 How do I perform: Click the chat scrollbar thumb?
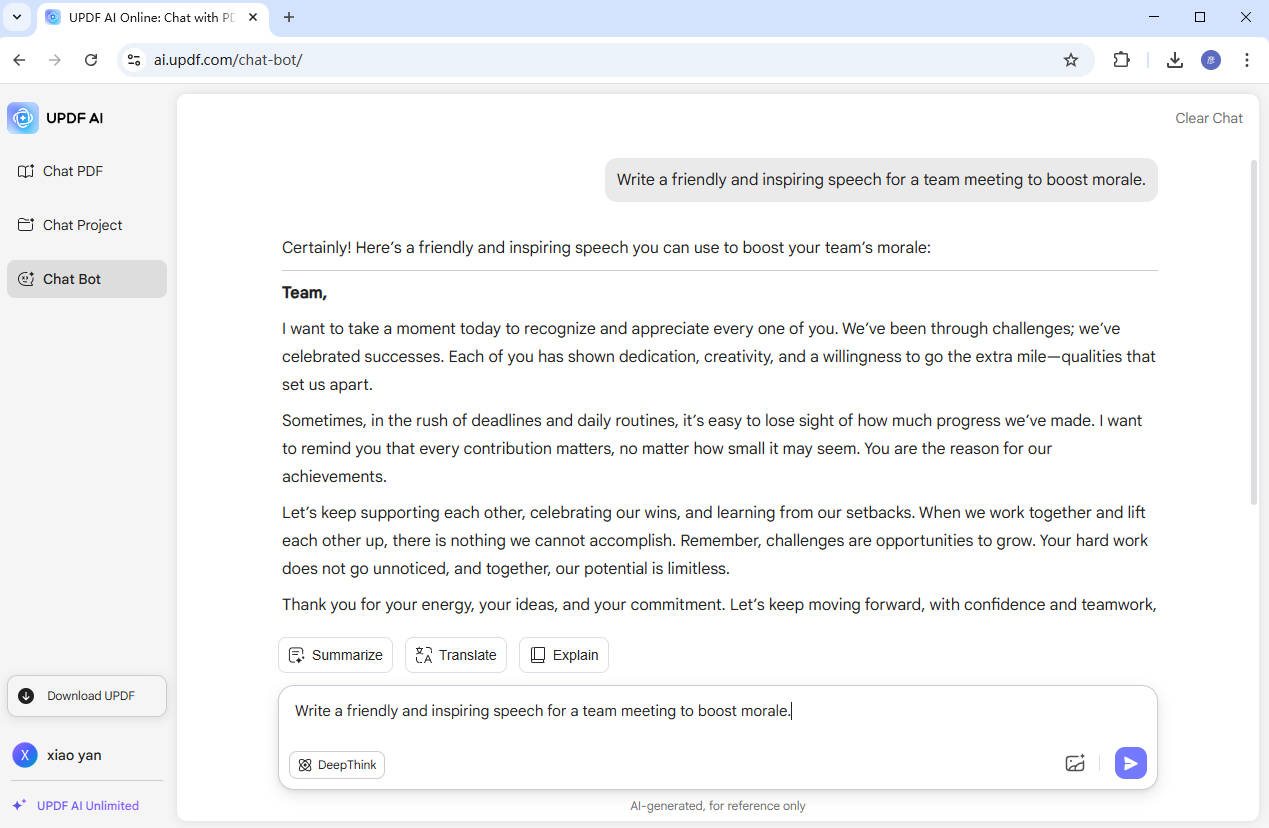coord(1254,330)
